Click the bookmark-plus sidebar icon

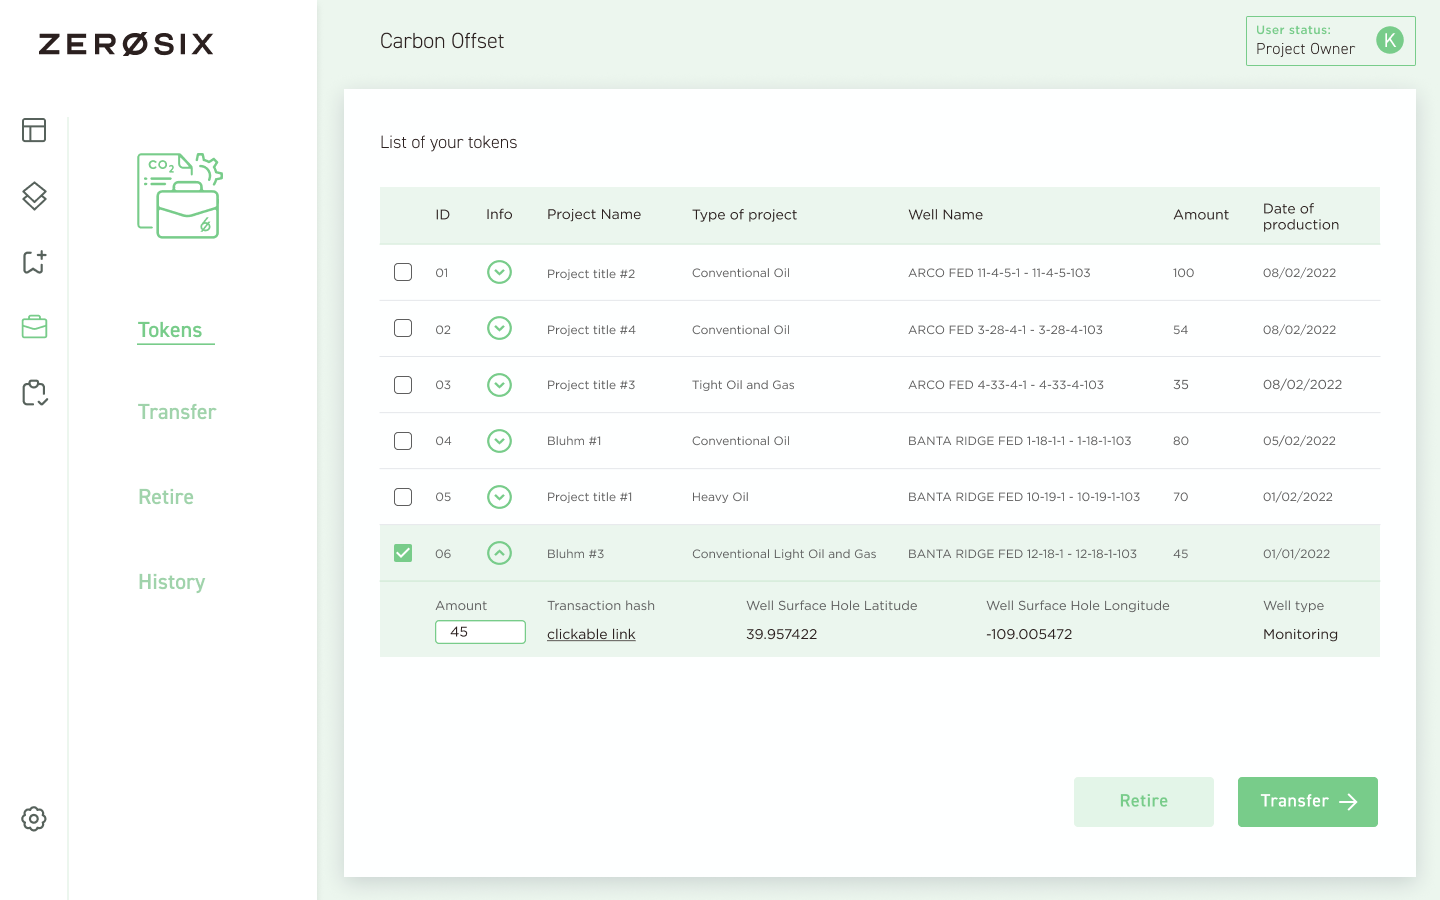point(34,262)
